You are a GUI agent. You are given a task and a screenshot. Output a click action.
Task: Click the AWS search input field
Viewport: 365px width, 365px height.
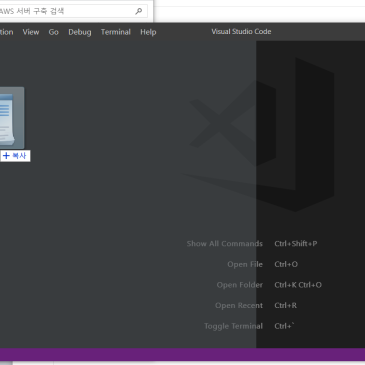[73, 11]
